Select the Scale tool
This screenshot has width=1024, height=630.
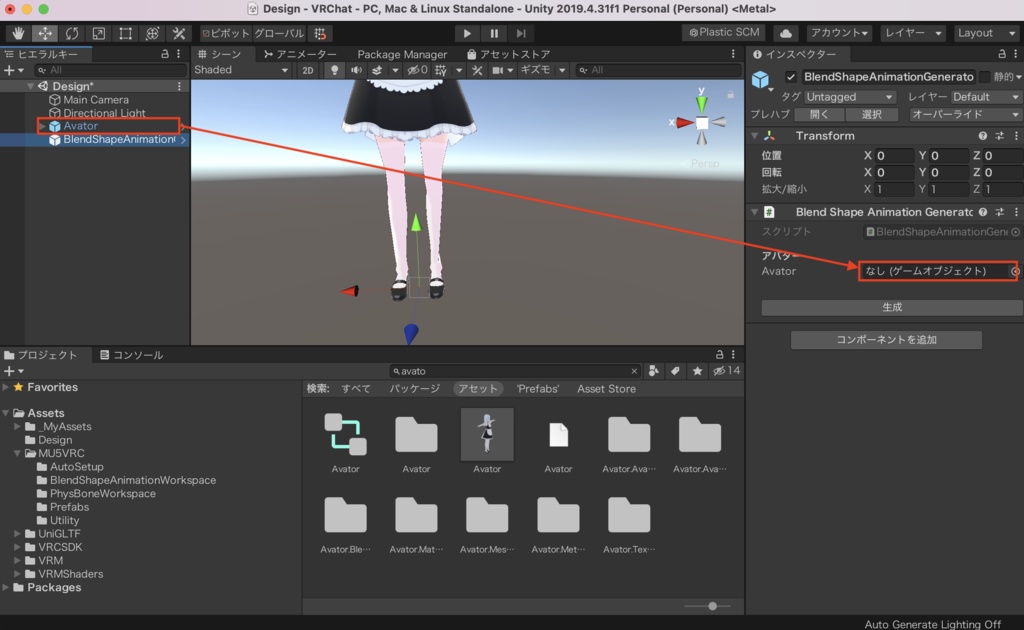pyautogui.click(x=99, y=33)
